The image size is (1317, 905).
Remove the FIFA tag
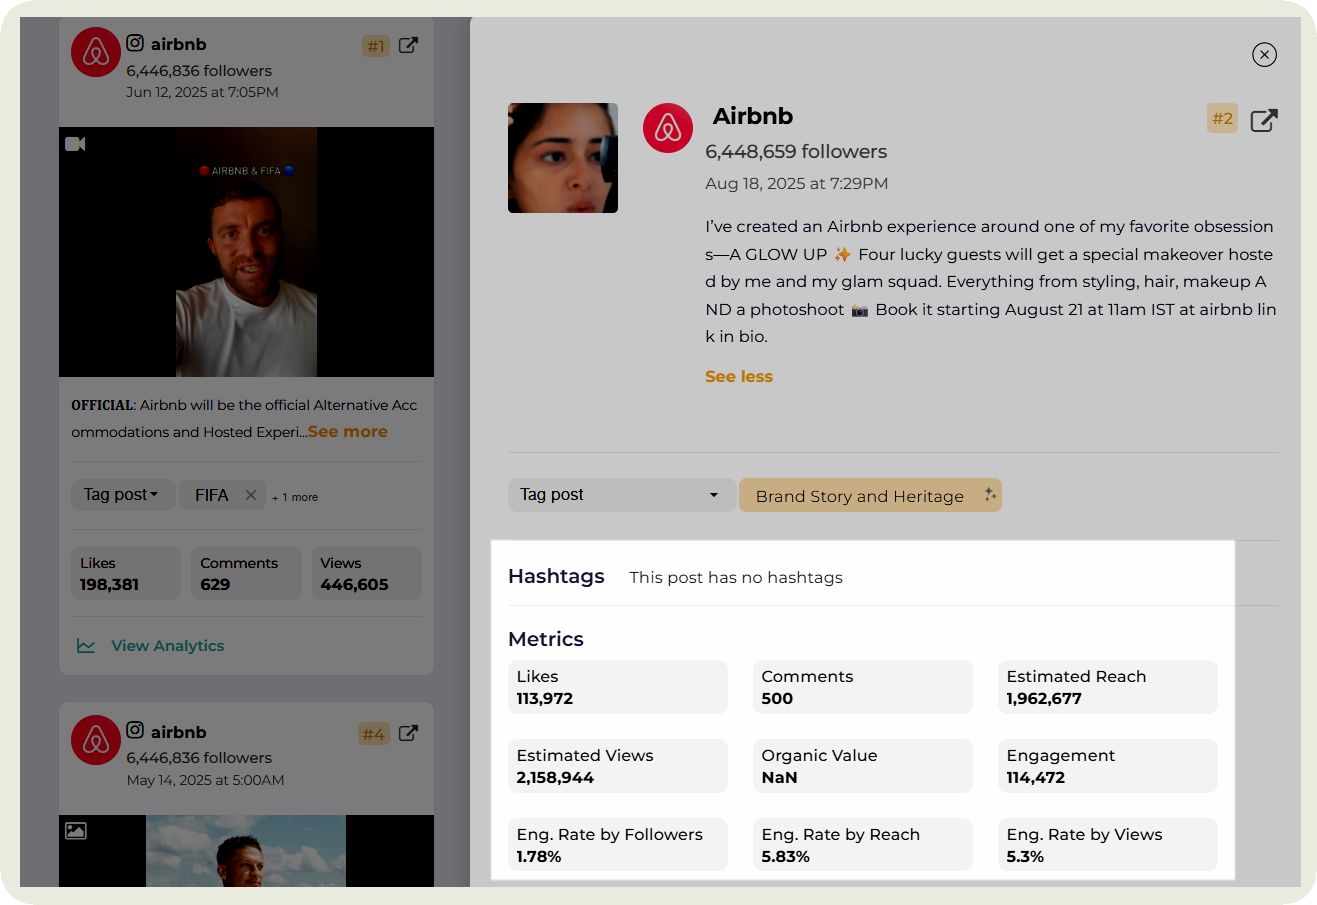[251, 495]
